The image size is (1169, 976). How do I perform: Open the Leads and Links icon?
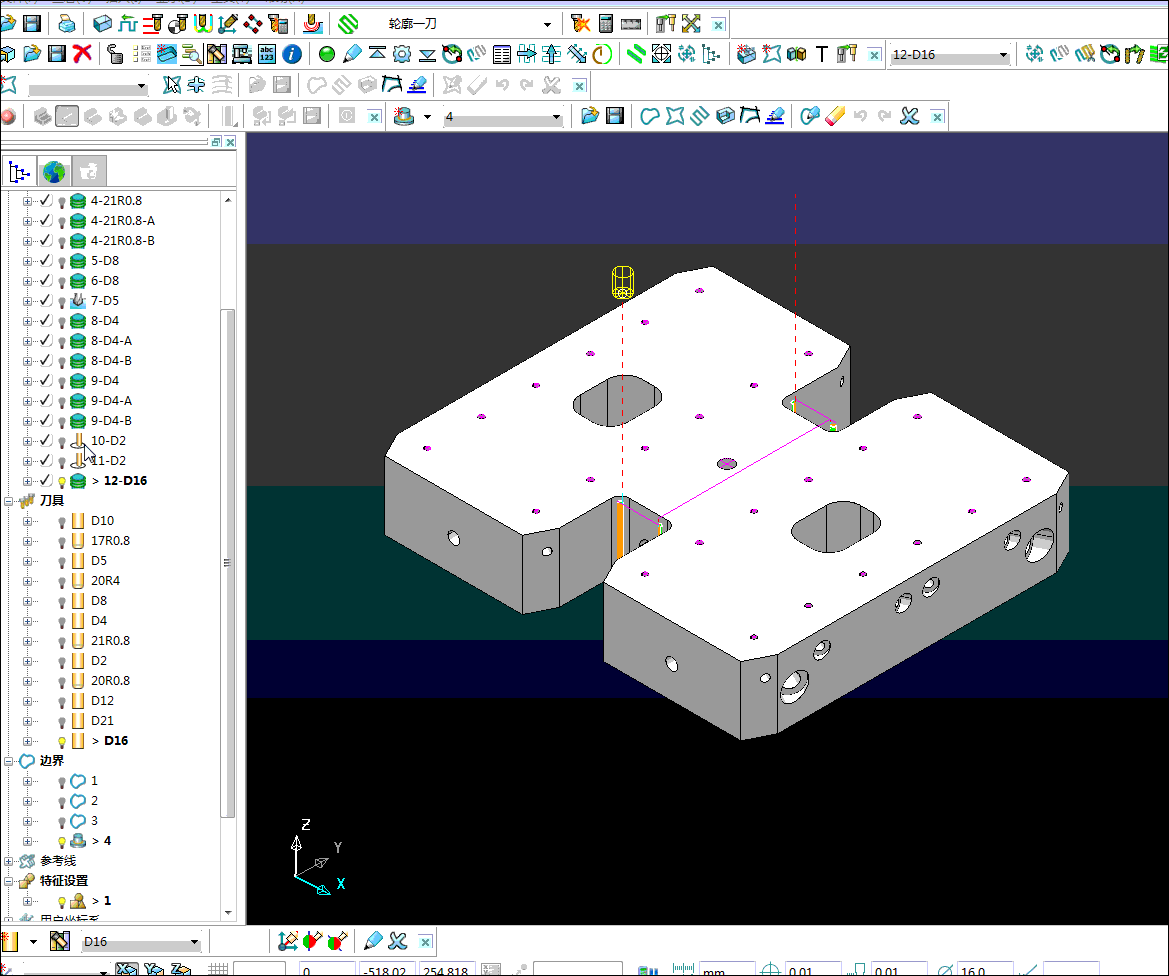pos(203,24)
